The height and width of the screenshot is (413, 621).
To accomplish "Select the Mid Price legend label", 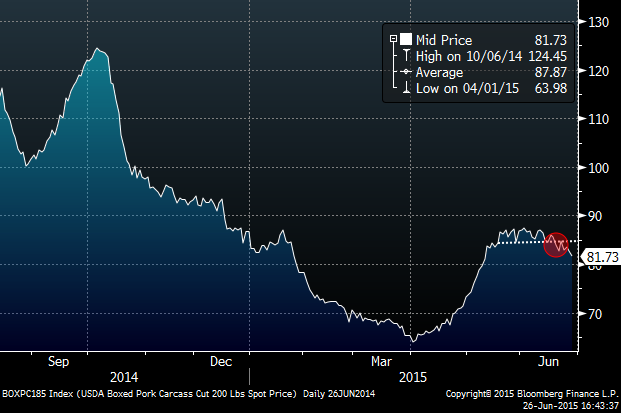I will (x=444, y=39).
